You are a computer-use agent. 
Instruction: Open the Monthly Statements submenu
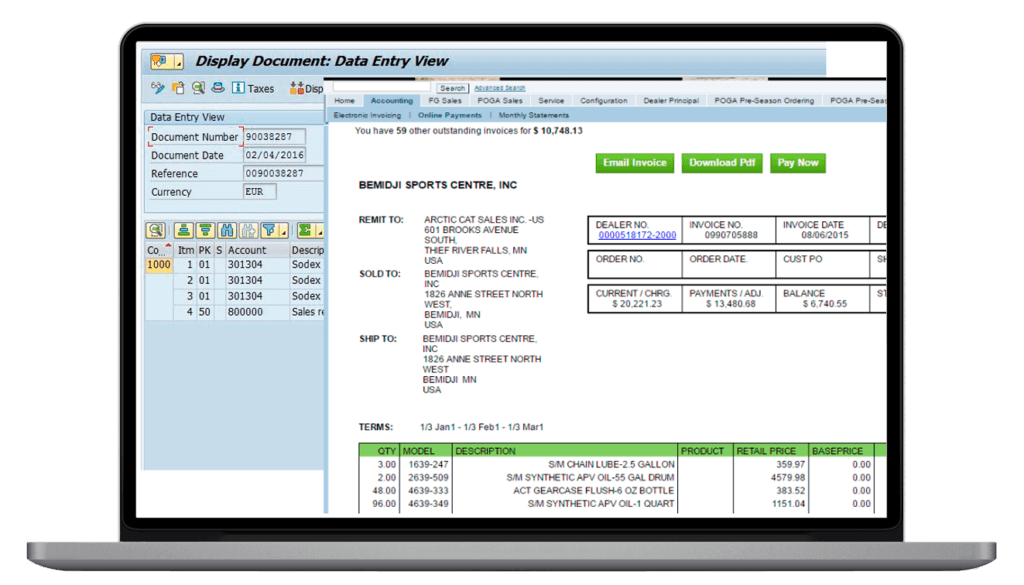pyautogui.click(x=534, y=116)
